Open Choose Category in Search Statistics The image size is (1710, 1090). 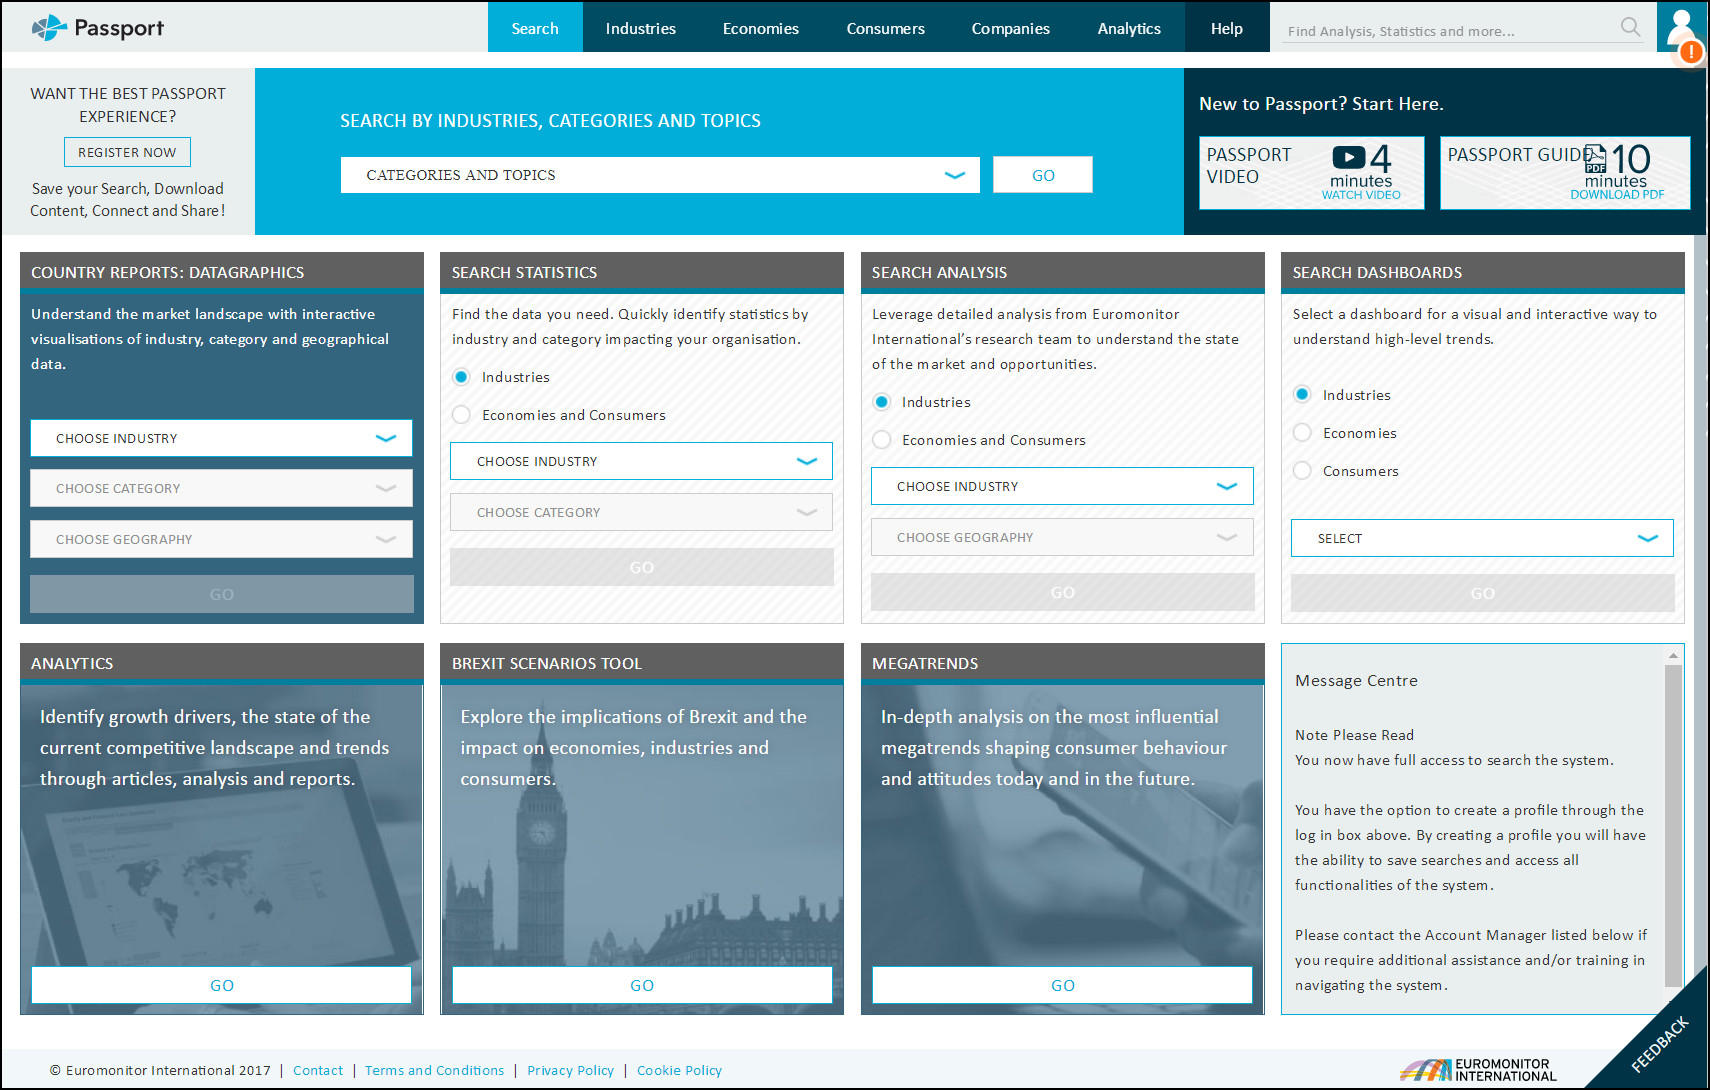641,512
